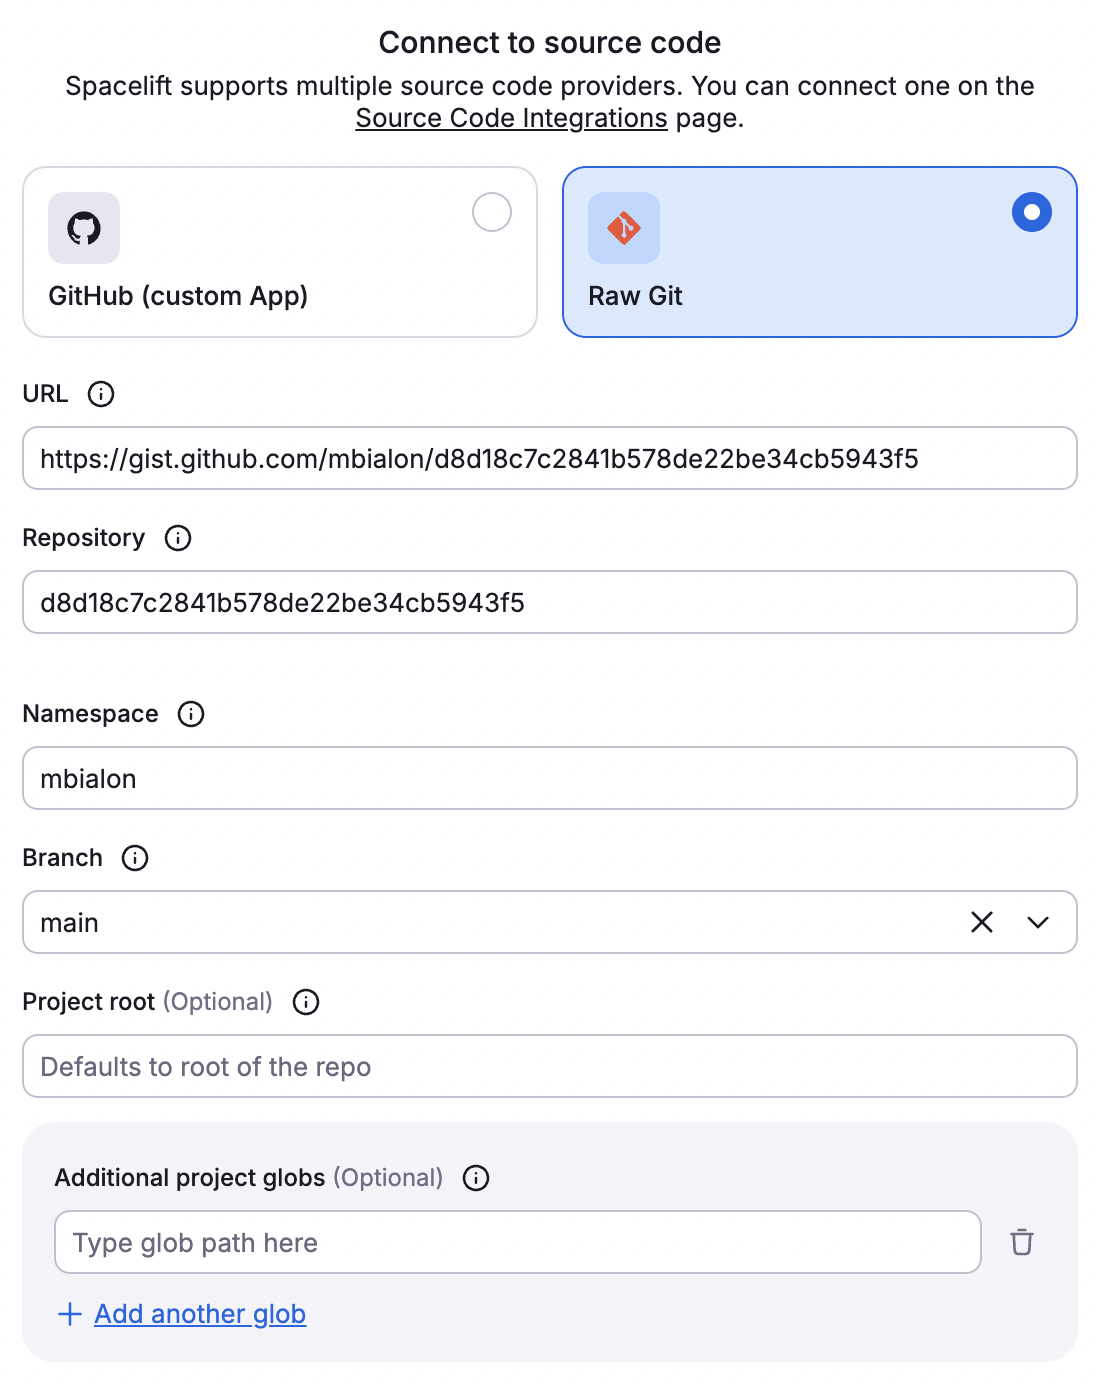This screenshot has width=1102, height=1390.
Task: Click the Project root input field
Action: pyautogui.click(x=549, y=1066)
